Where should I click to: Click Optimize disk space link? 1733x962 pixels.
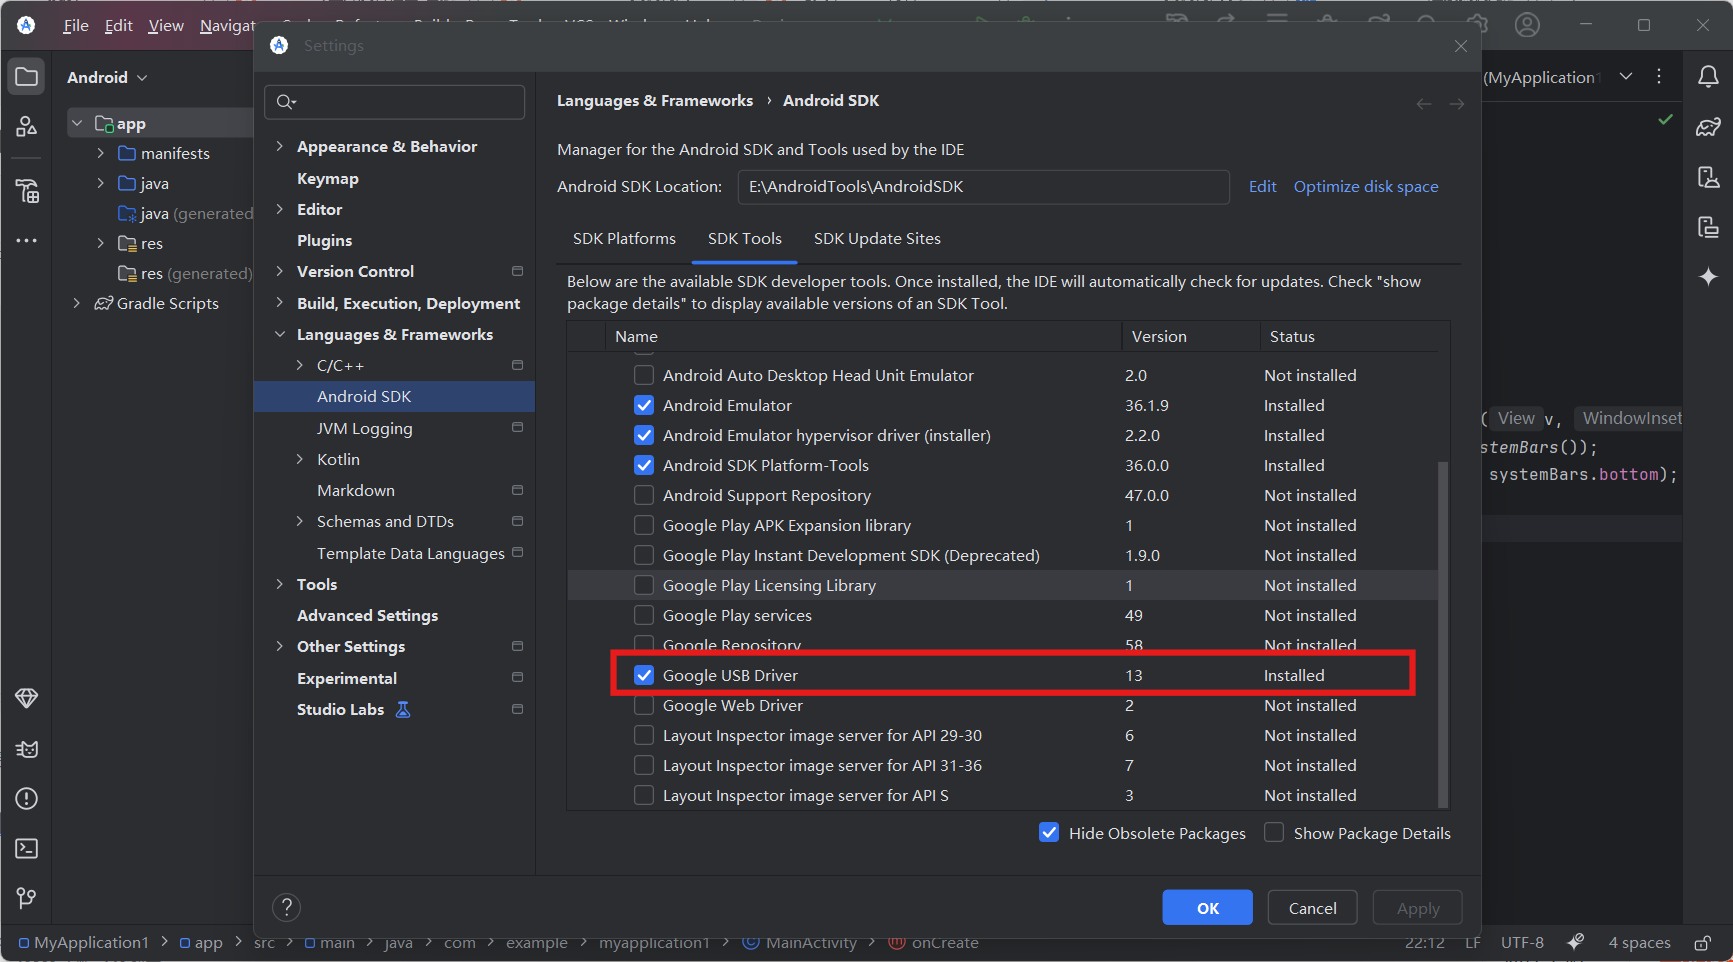click(x=1366, y=186)
